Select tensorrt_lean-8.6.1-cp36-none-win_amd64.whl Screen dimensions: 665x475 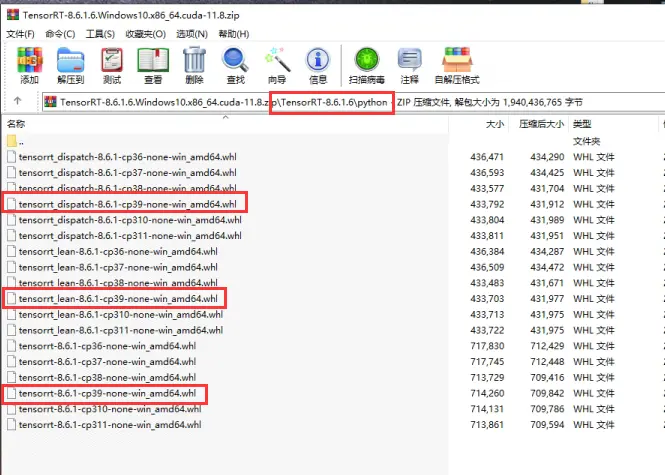click(x=118, y=251)
